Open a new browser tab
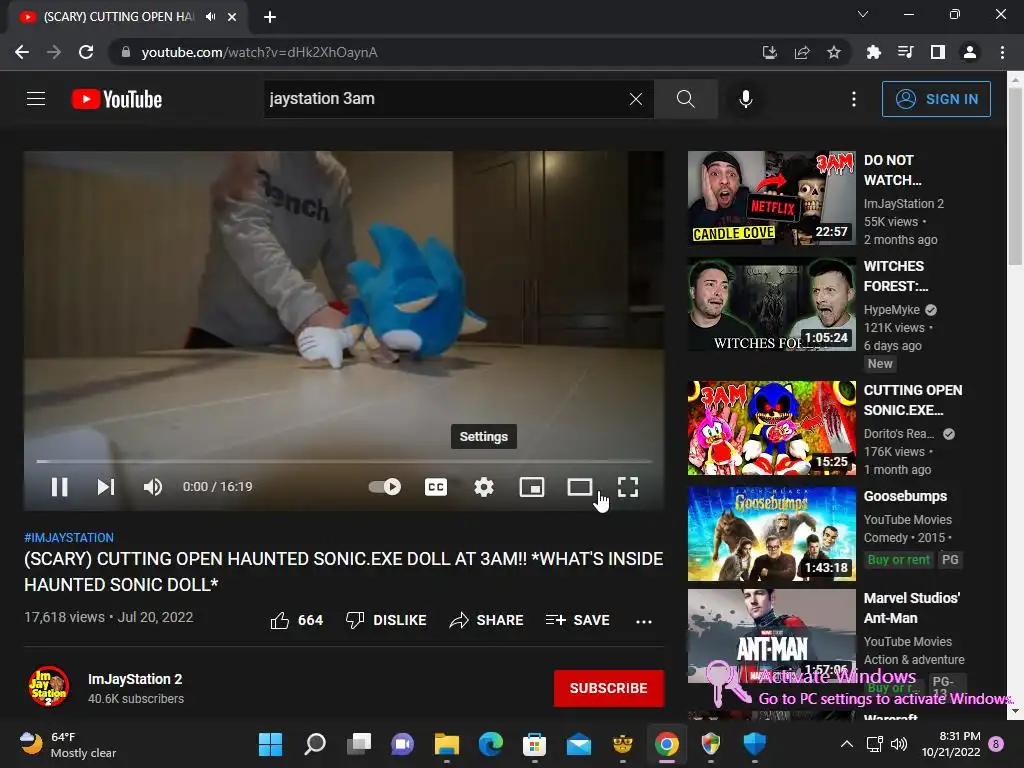Screen dimensions: 1024x768 coord(270,17)
